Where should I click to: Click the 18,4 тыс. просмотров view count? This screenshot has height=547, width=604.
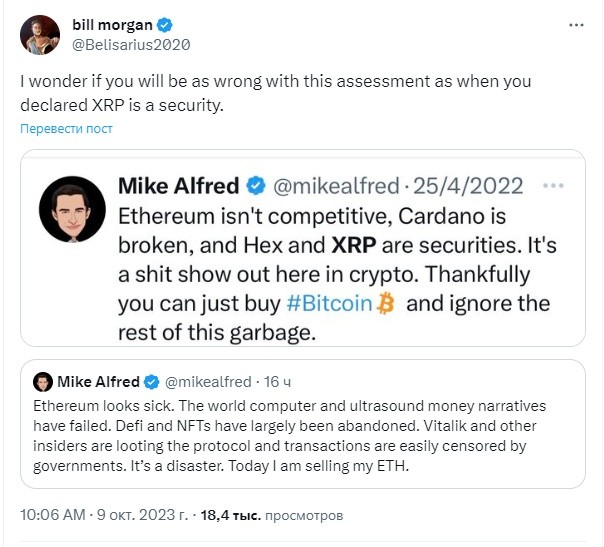tap(272, 515)
